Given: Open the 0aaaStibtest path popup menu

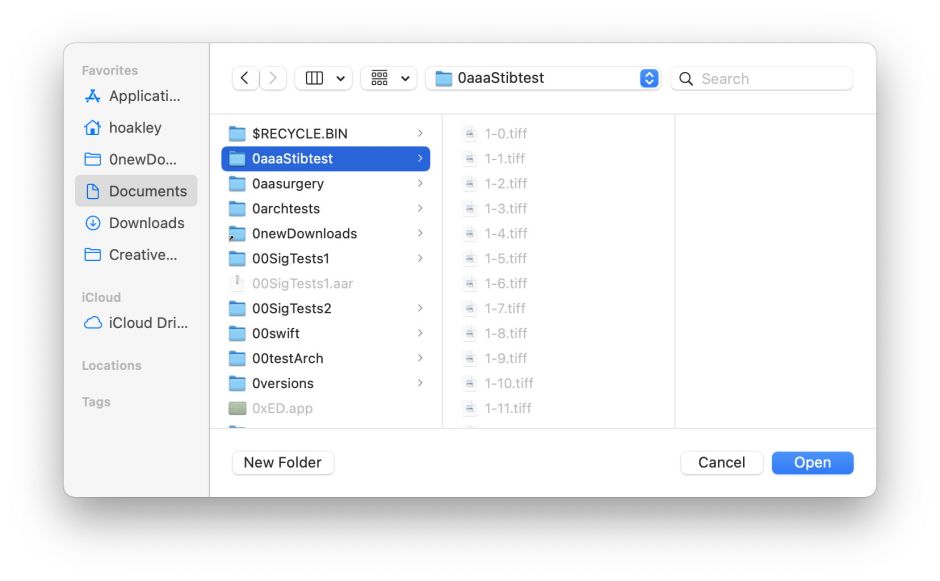Looking at the screenshot, I should click(649, 78).
